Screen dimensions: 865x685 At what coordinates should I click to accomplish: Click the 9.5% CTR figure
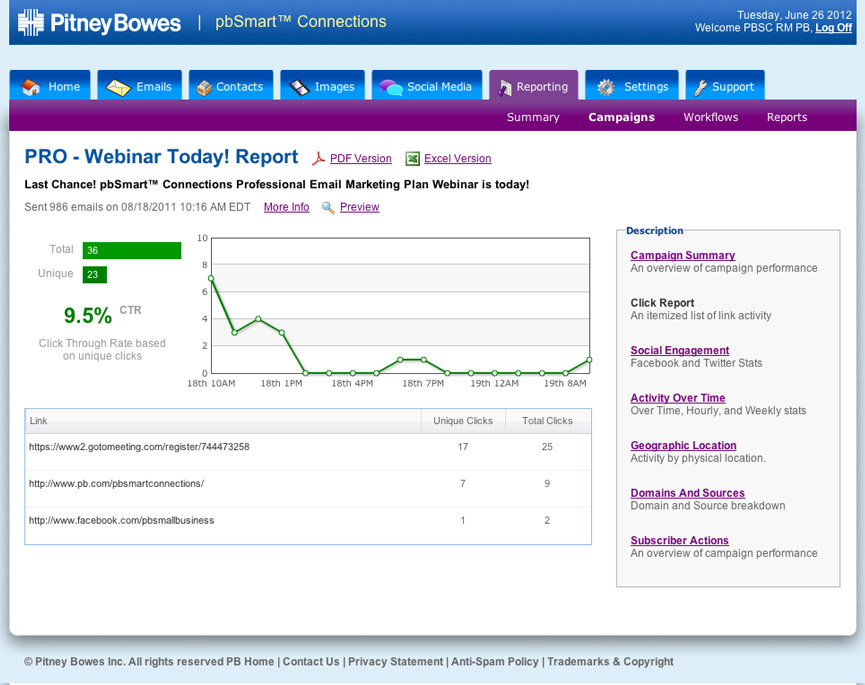[88, 316]
